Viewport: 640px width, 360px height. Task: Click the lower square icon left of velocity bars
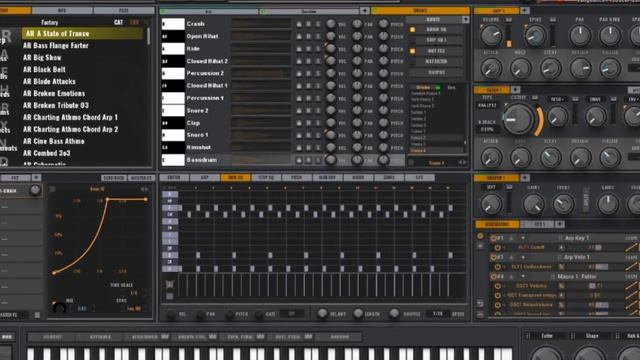pyautogui.click(x=169, y=296)
